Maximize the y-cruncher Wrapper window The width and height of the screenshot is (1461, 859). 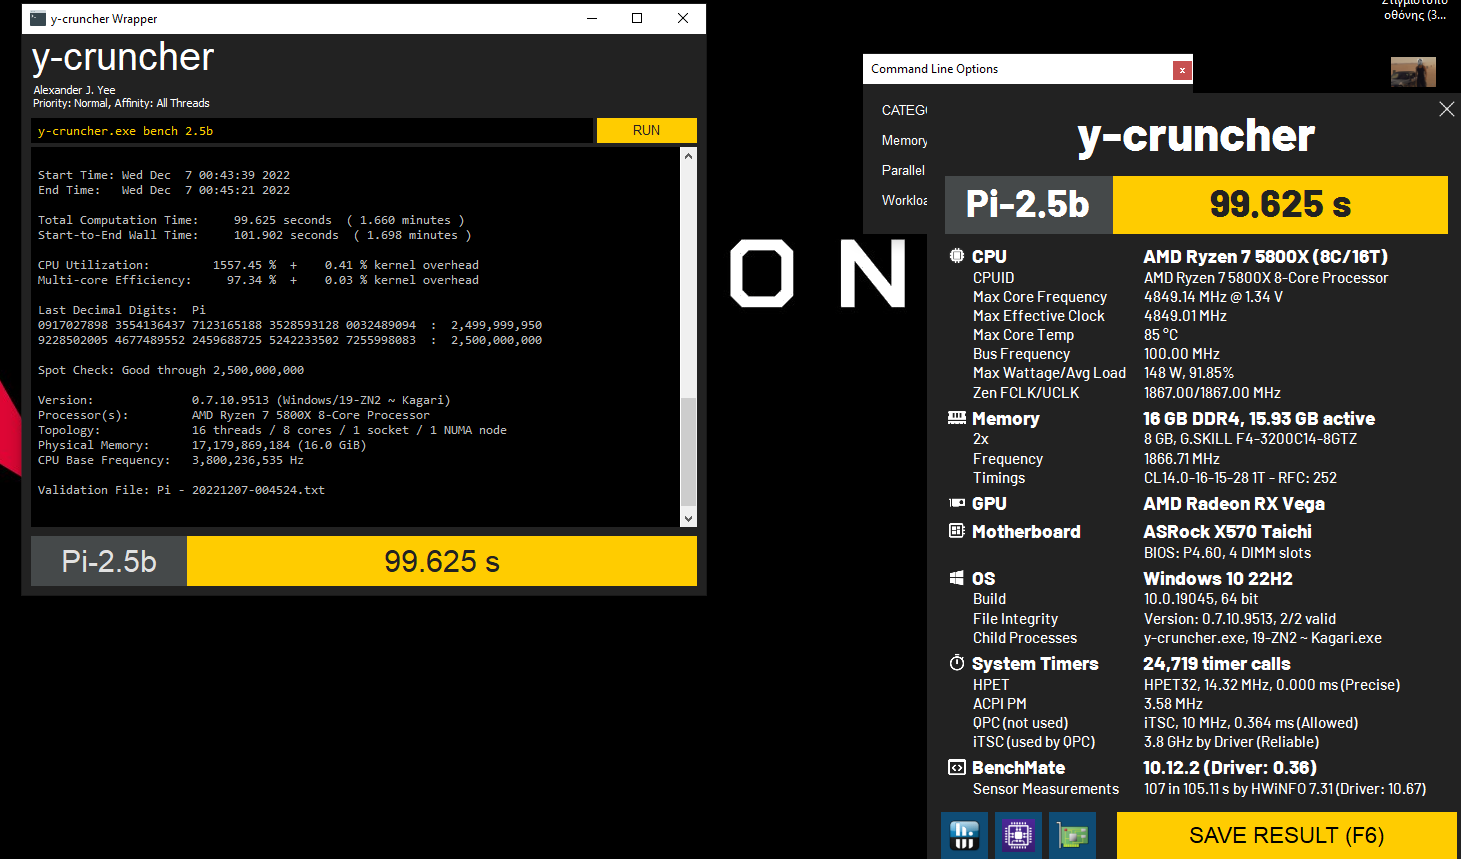[637, 18]
